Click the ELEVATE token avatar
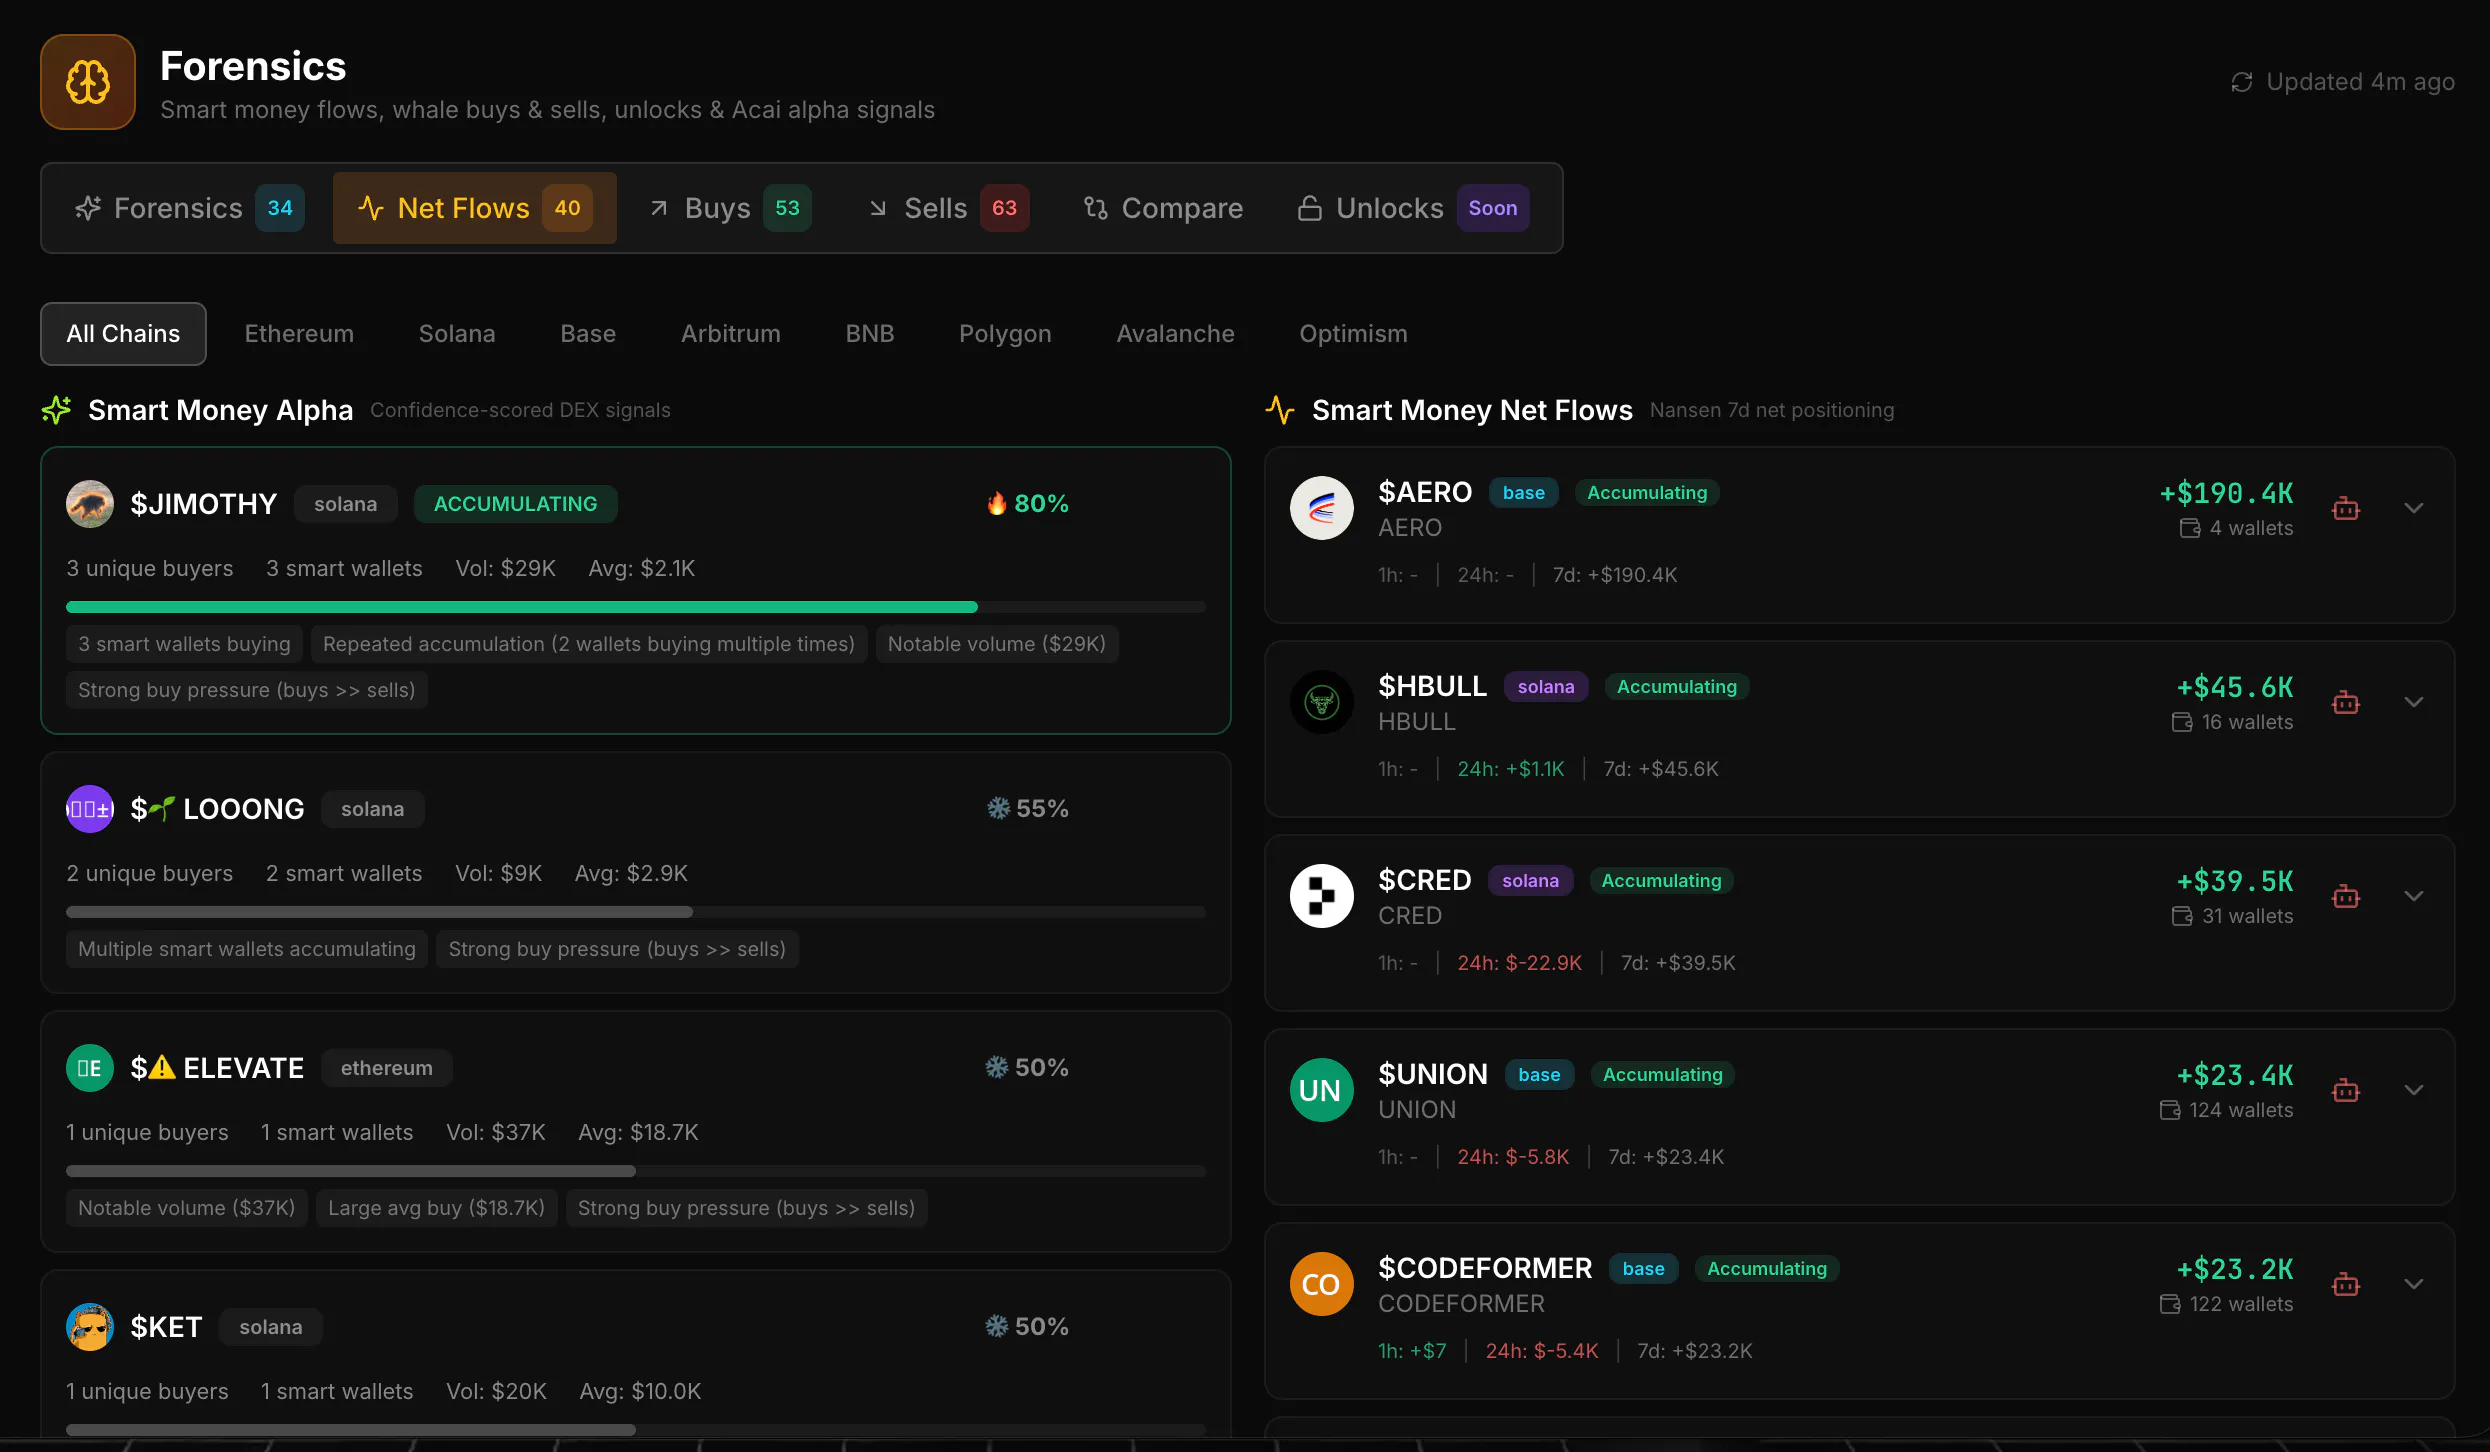This screenshot has height=1452, width=2490. coord(90,1068)
